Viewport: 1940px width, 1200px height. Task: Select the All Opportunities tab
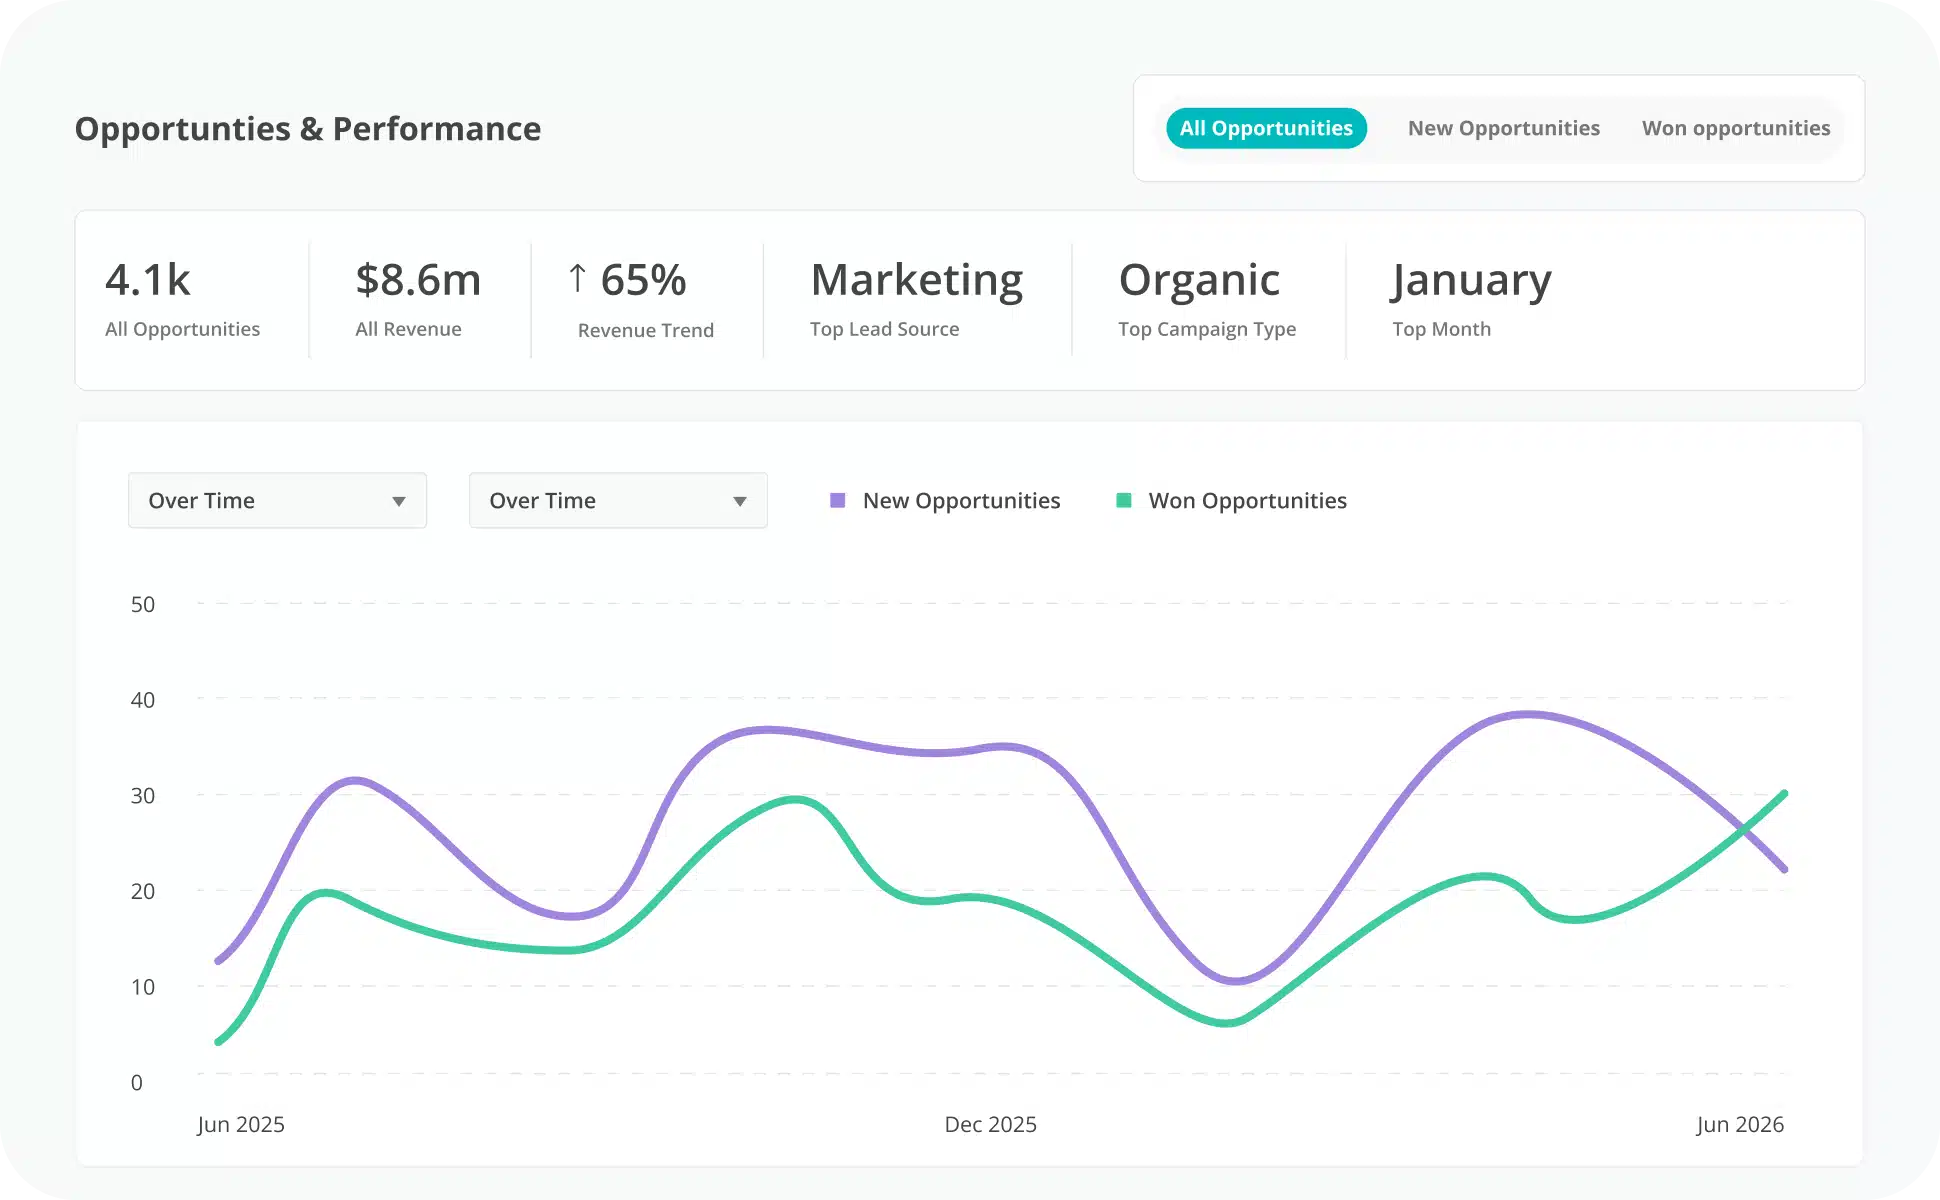(1265, 128)
